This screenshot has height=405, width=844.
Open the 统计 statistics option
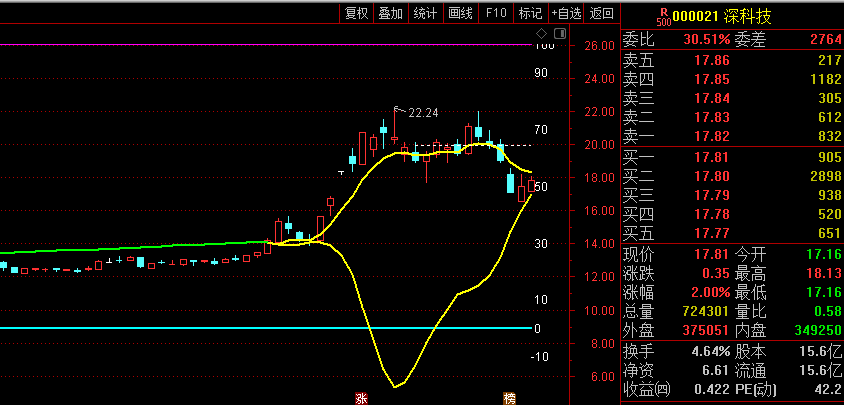(425, 13)
